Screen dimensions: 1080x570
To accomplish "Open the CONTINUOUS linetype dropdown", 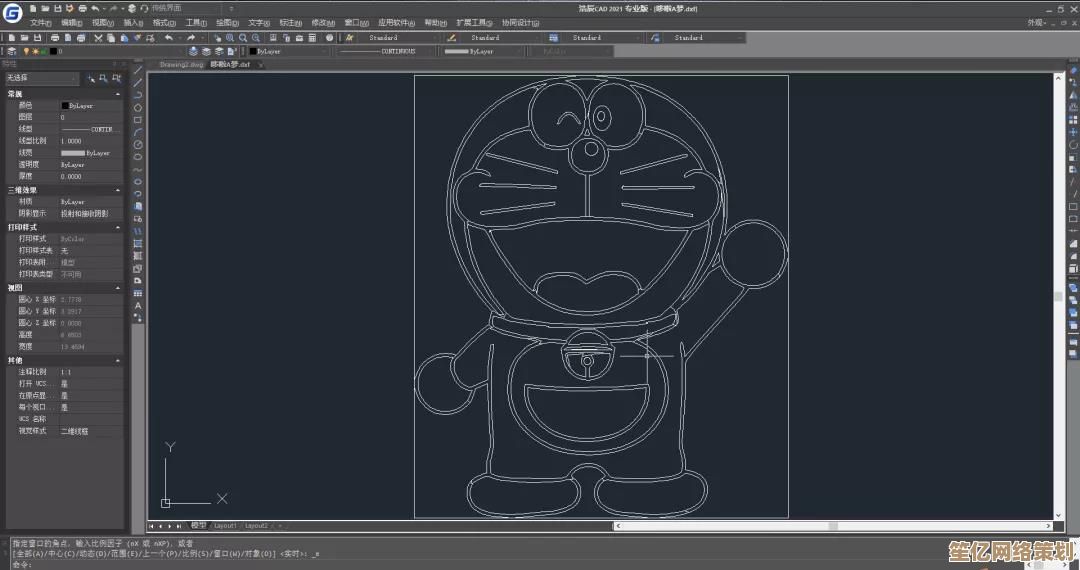I will click(385, 51).
